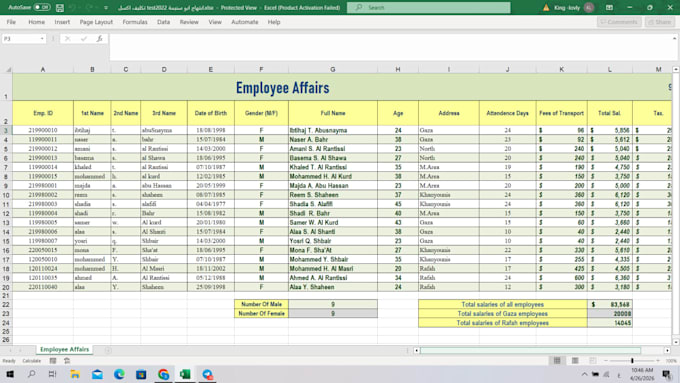Click the Employee Affairs title cell
The height and width of the screenshot is (383, 680).
283,88
